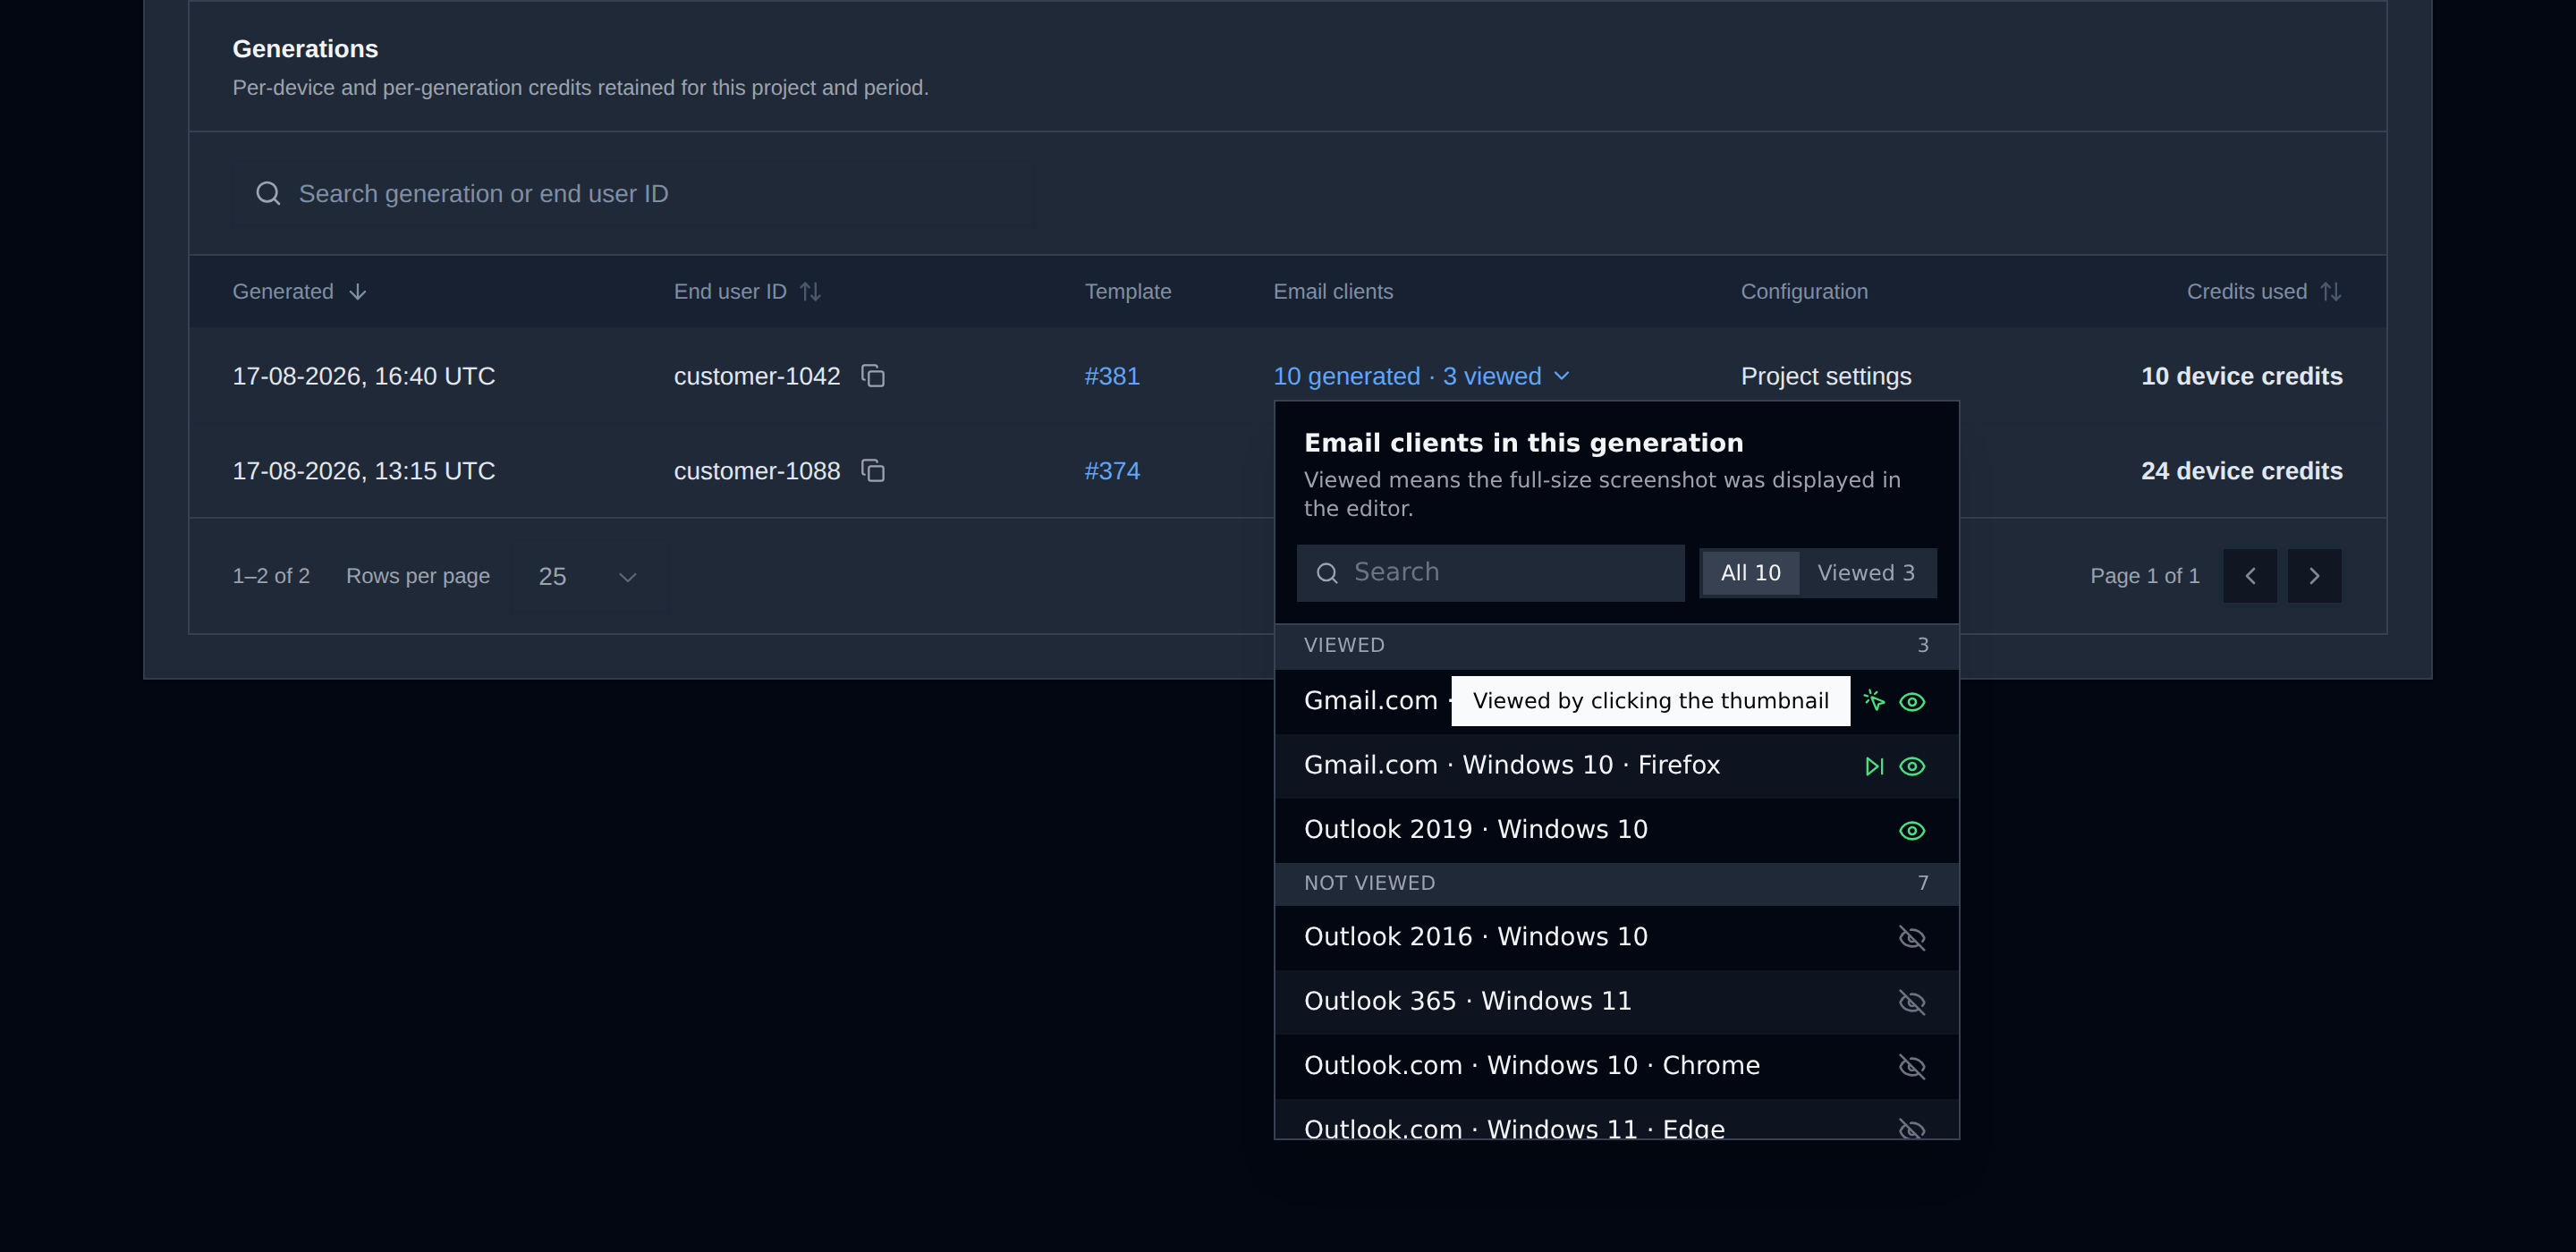
Task: Select the Outlook 365 · Windows 11 row
Action: (1616, 1002)
